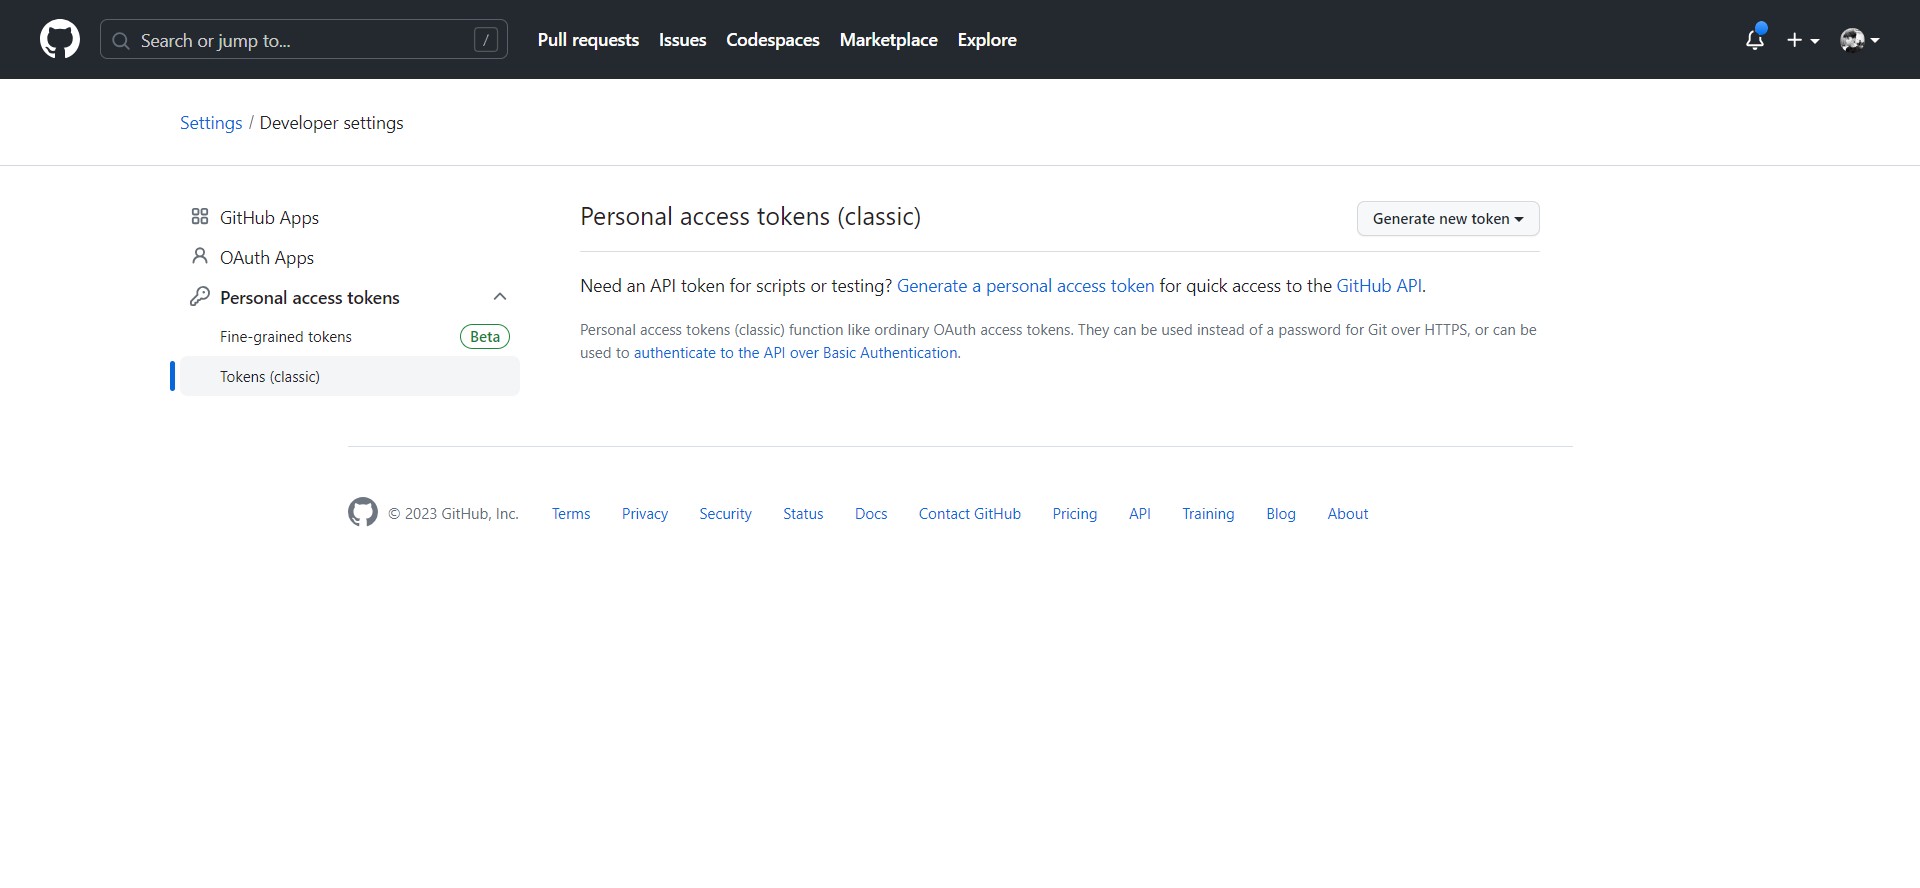Visit the Blog from the footer

[1281, 514]
